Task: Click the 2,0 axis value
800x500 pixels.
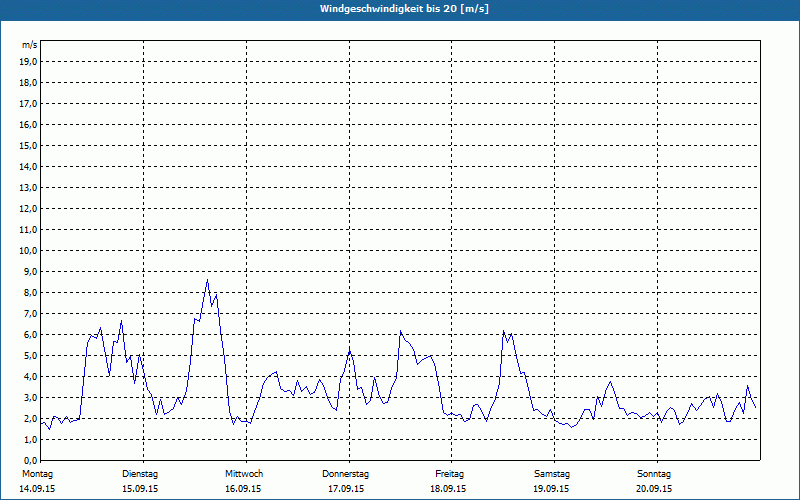Action: tap(30, 418)
